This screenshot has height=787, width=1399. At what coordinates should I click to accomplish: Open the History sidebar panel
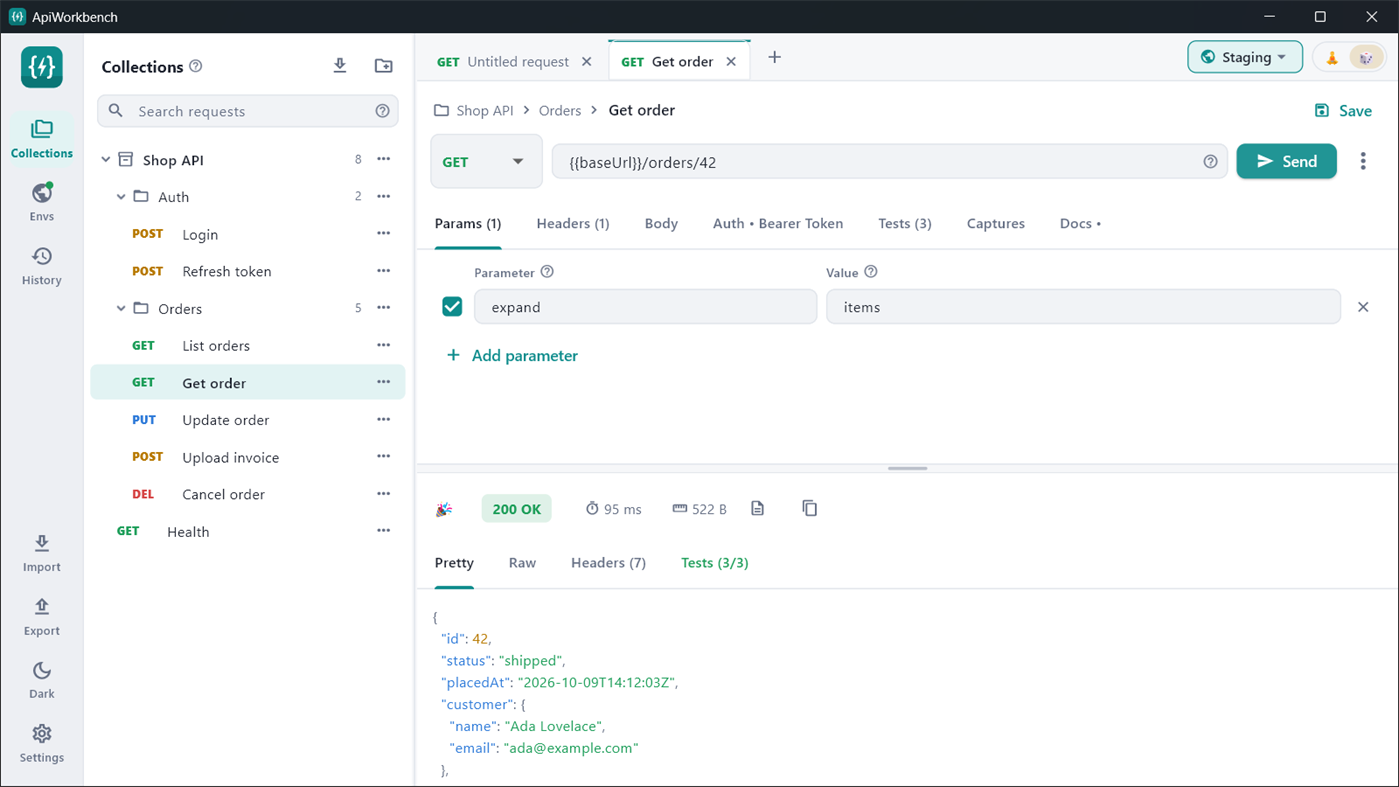pos(41,266)
